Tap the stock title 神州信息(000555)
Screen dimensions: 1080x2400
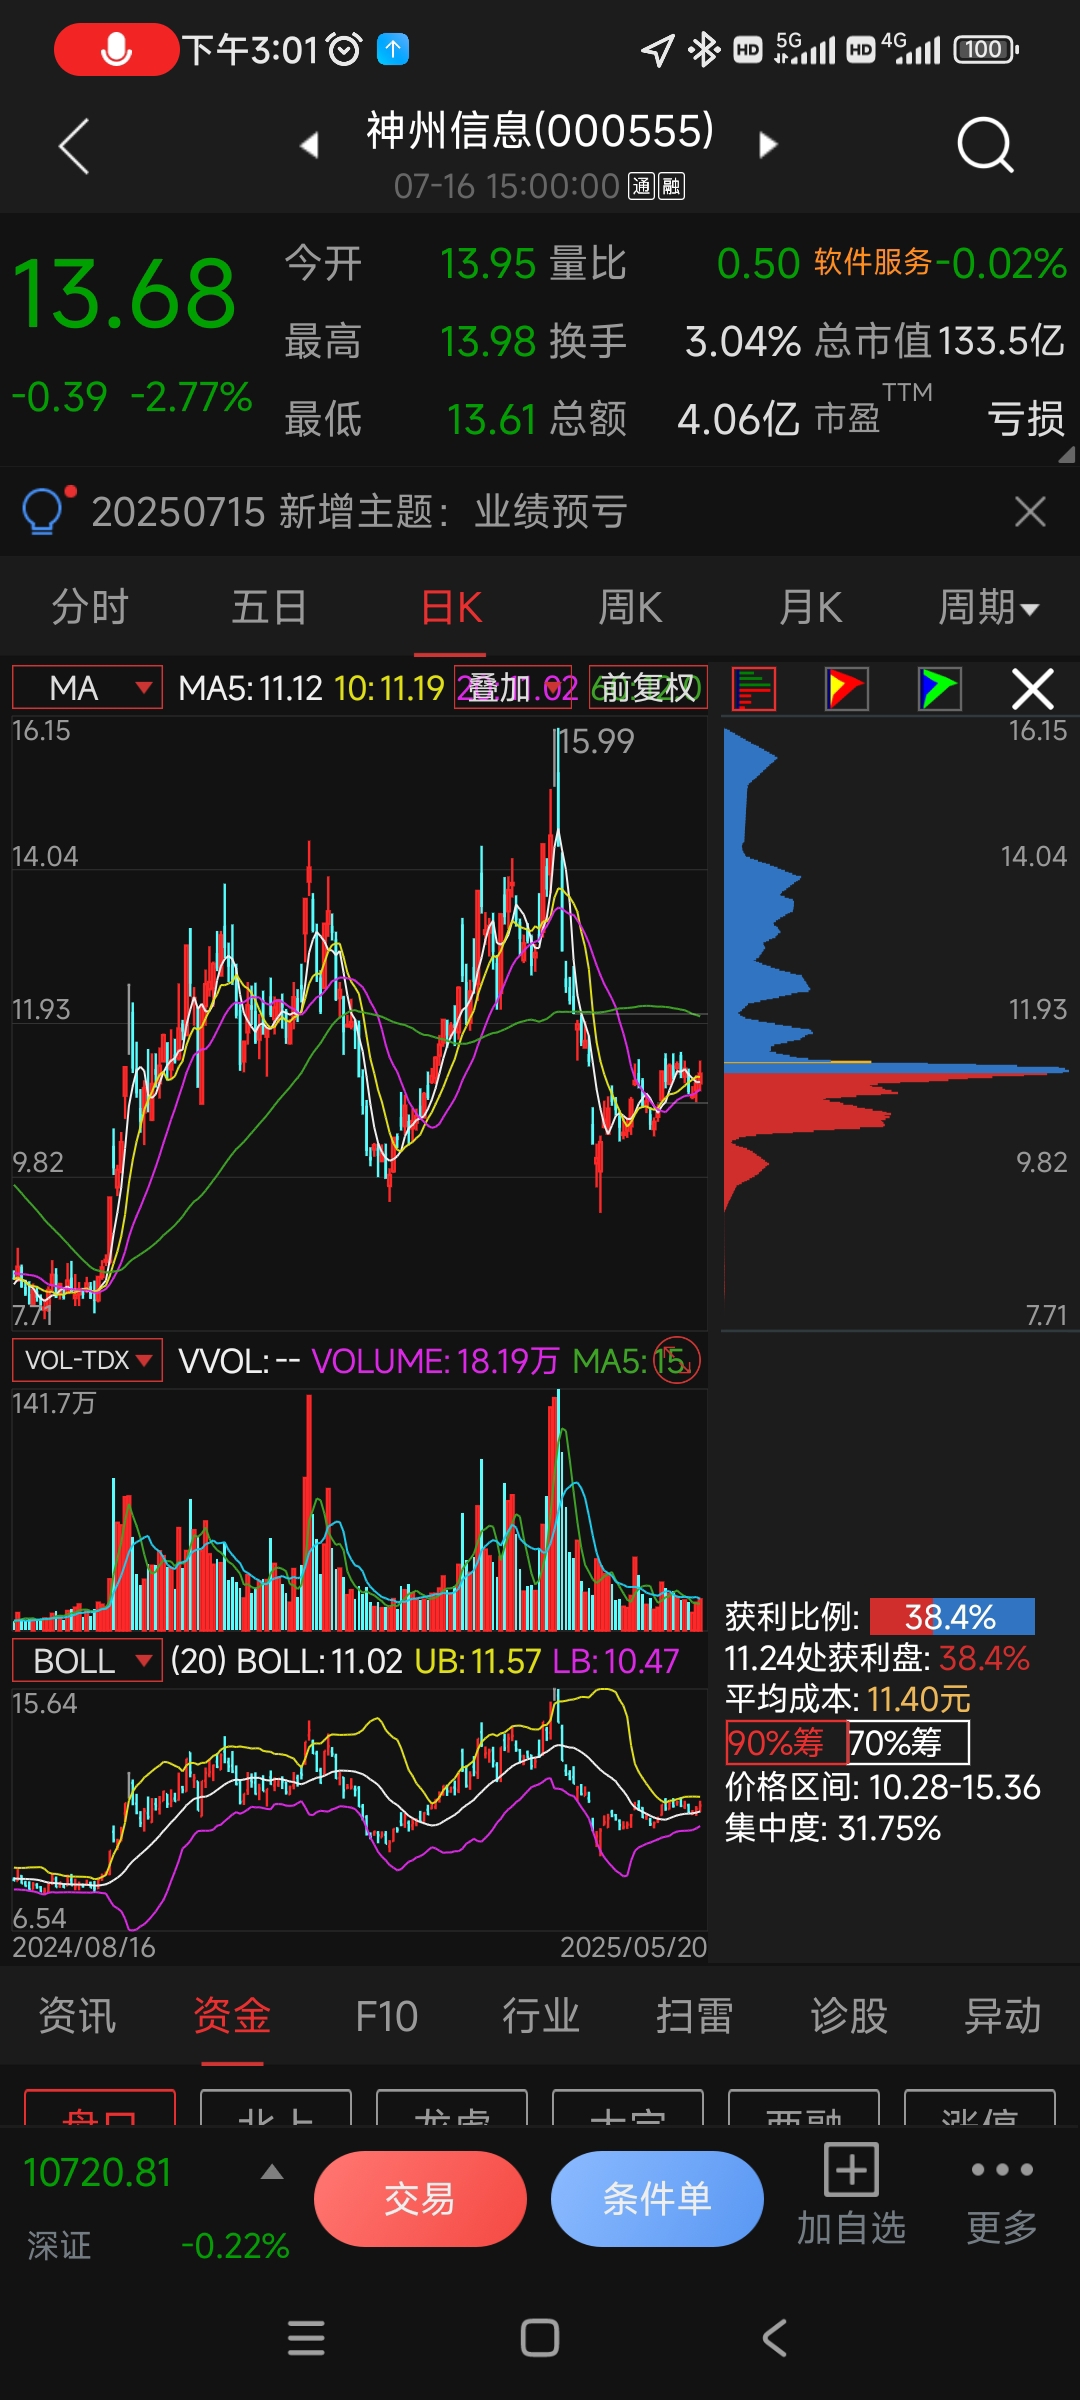click(x=540, y=131)
